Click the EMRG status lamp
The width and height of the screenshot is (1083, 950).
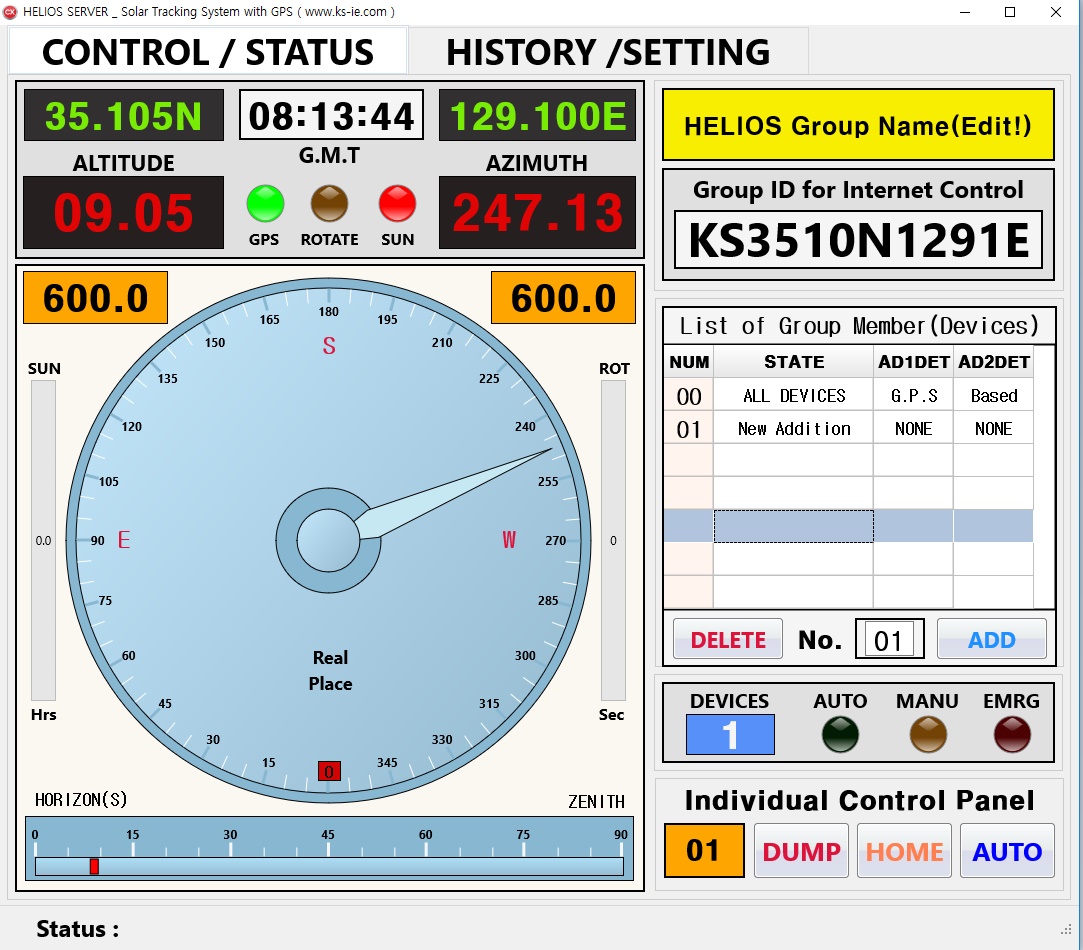1012,734
